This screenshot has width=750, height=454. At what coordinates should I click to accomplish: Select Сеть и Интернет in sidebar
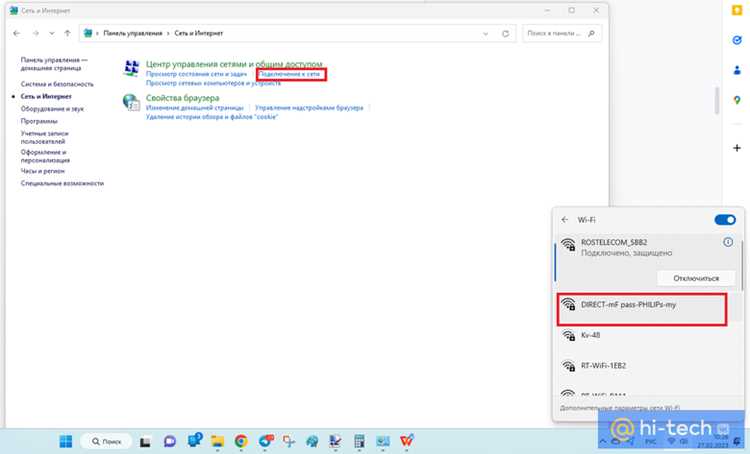tap(46, 96)
